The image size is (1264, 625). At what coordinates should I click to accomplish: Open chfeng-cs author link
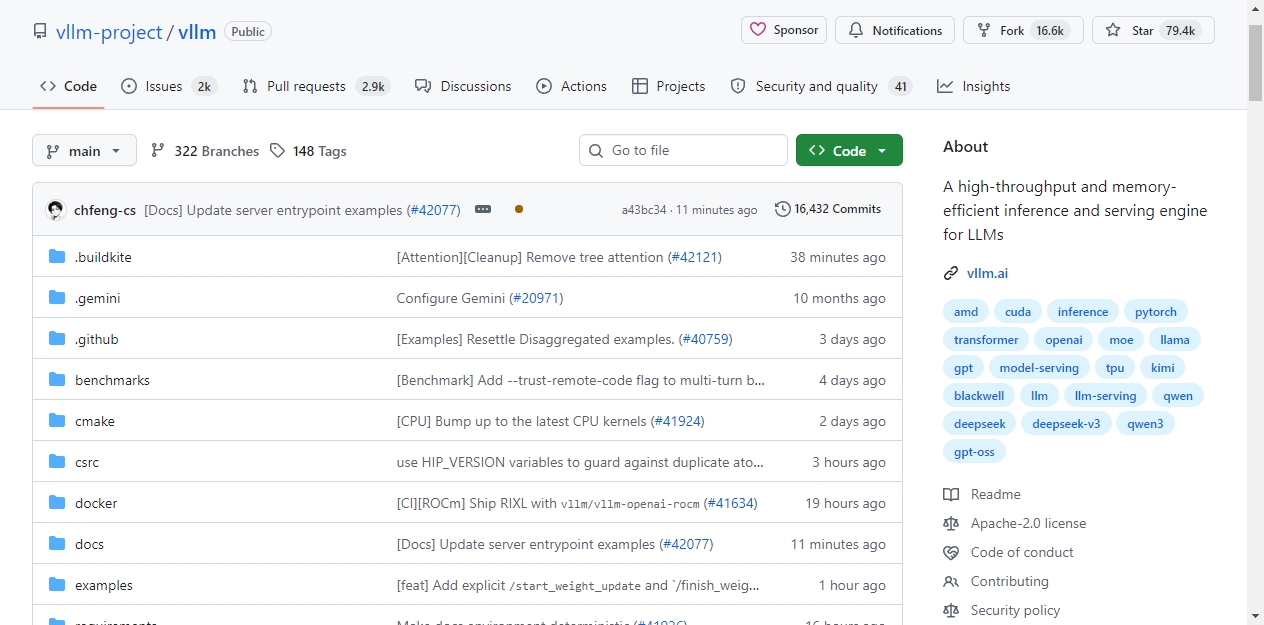(x=105, y=210)
